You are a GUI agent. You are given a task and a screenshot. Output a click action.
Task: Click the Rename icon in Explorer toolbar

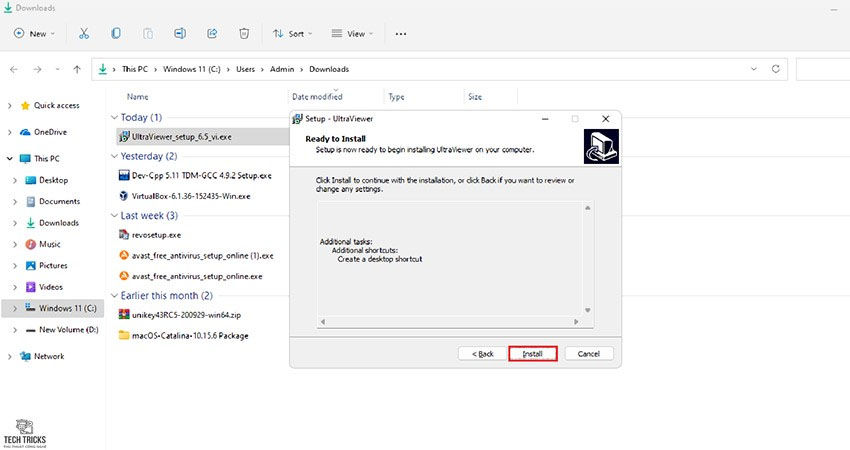click(180, 34)
